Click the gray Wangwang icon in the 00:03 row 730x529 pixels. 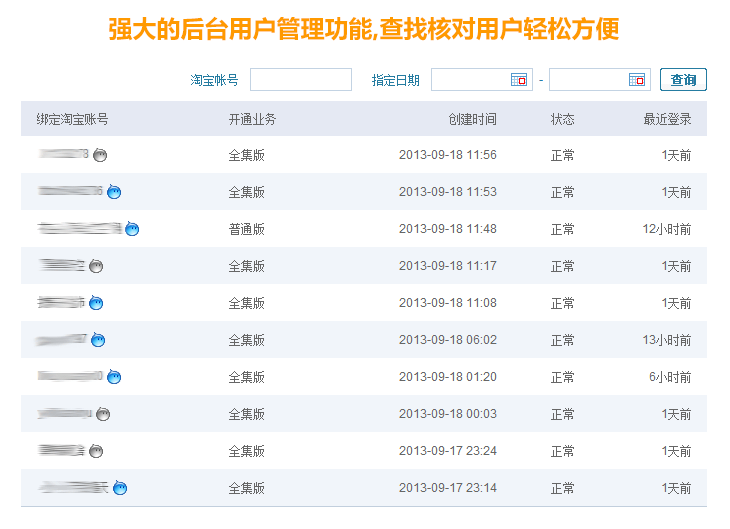tap(102, 414)
